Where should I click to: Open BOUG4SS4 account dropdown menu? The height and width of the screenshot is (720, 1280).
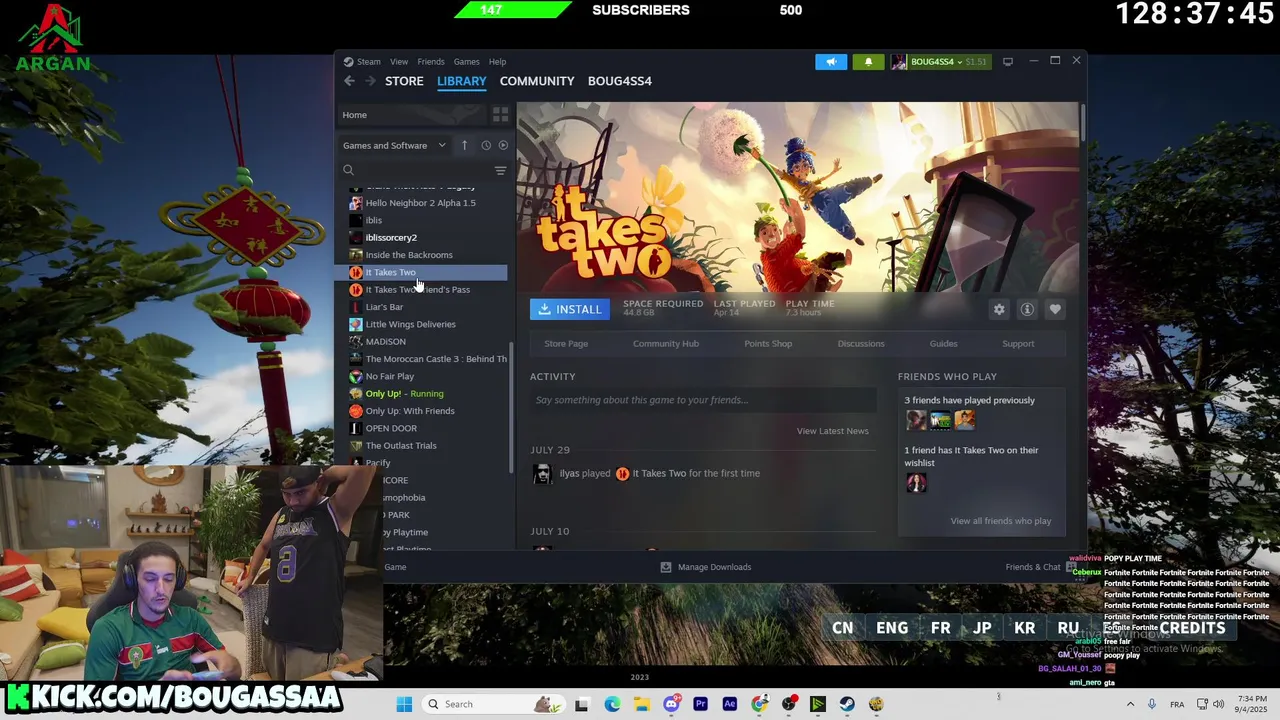(x=939, y=61)
